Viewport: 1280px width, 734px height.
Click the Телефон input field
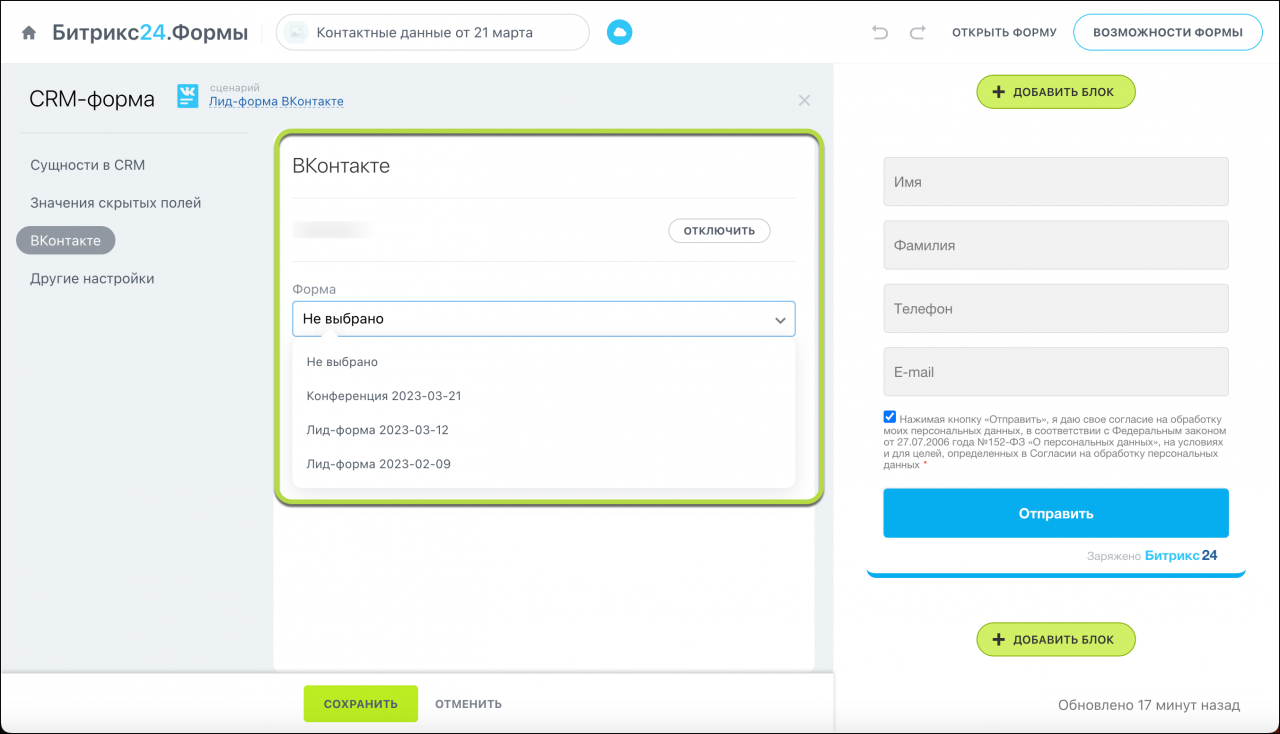1056,309
